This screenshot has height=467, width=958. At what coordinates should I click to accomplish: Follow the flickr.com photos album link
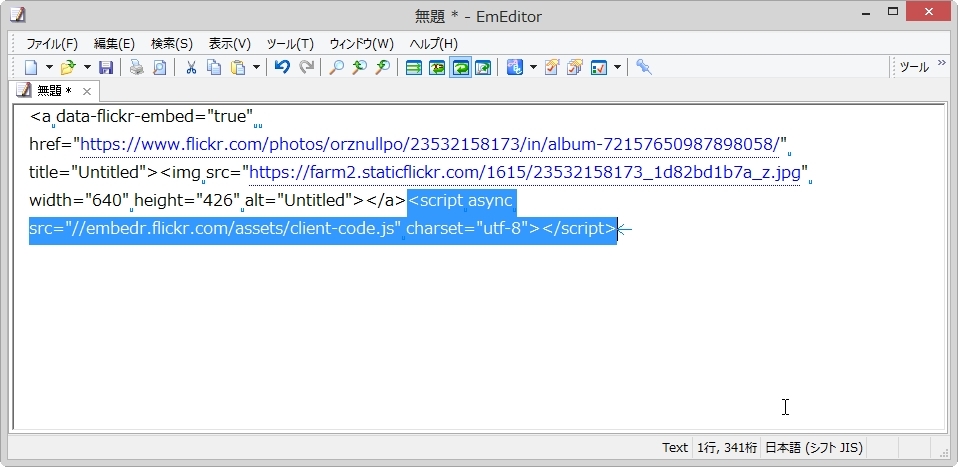tap(430, 144)
